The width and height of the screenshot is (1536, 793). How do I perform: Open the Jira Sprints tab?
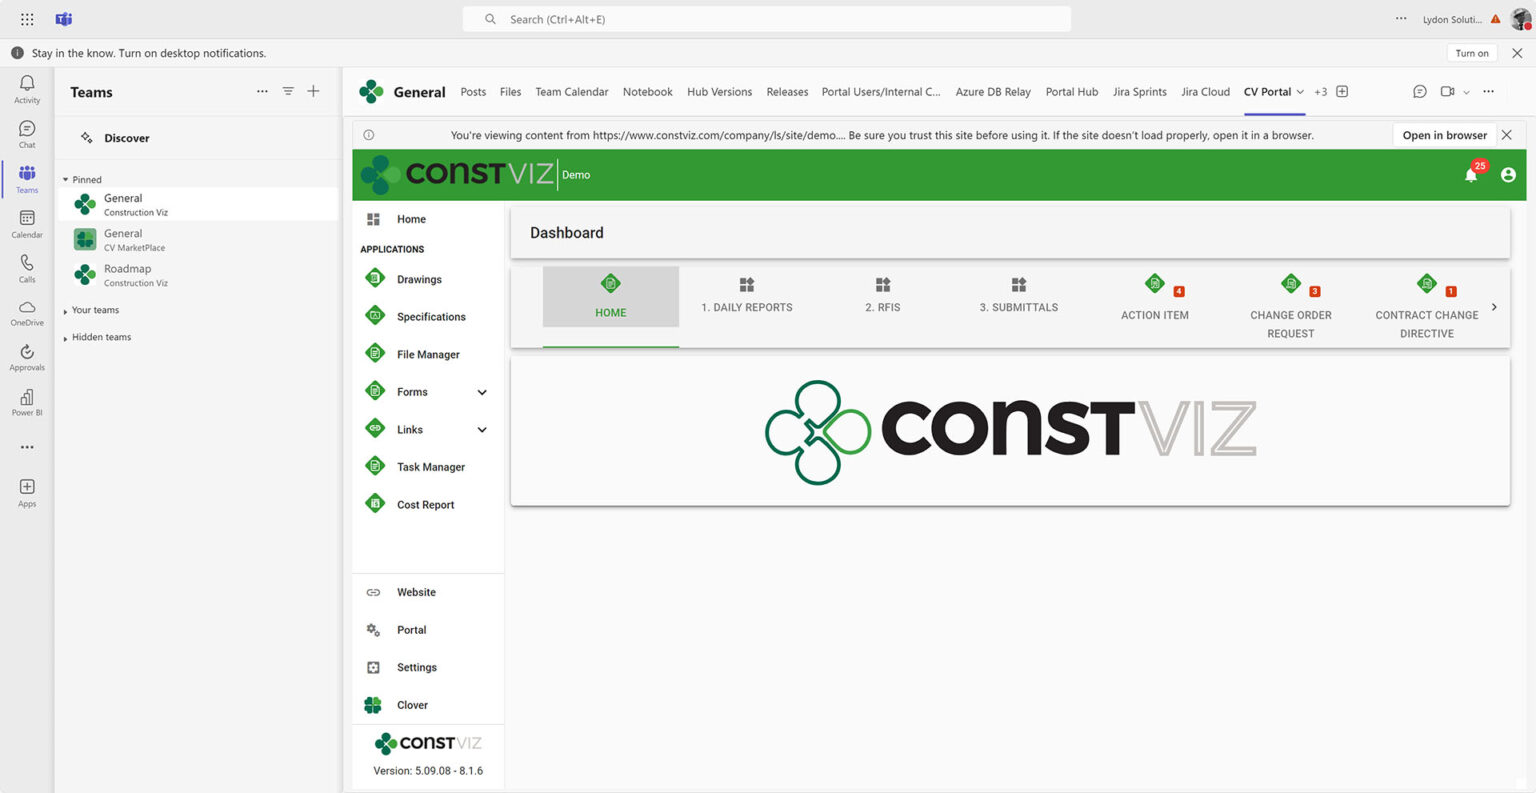(1139, 91)
